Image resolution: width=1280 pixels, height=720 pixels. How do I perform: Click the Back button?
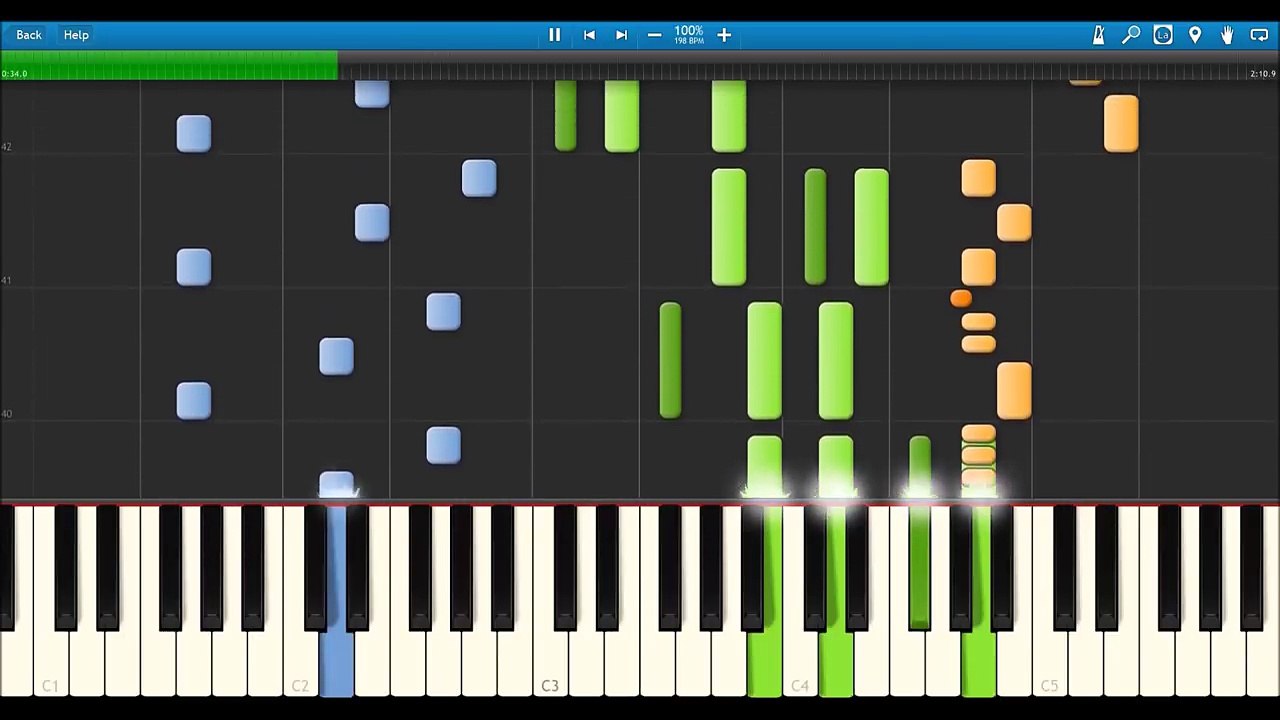(29, 35)
